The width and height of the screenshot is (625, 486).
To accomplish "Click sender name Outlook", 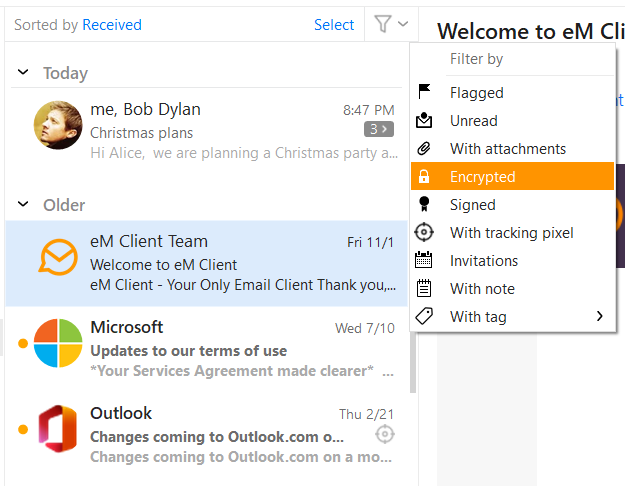I will [x=121, y=413].
